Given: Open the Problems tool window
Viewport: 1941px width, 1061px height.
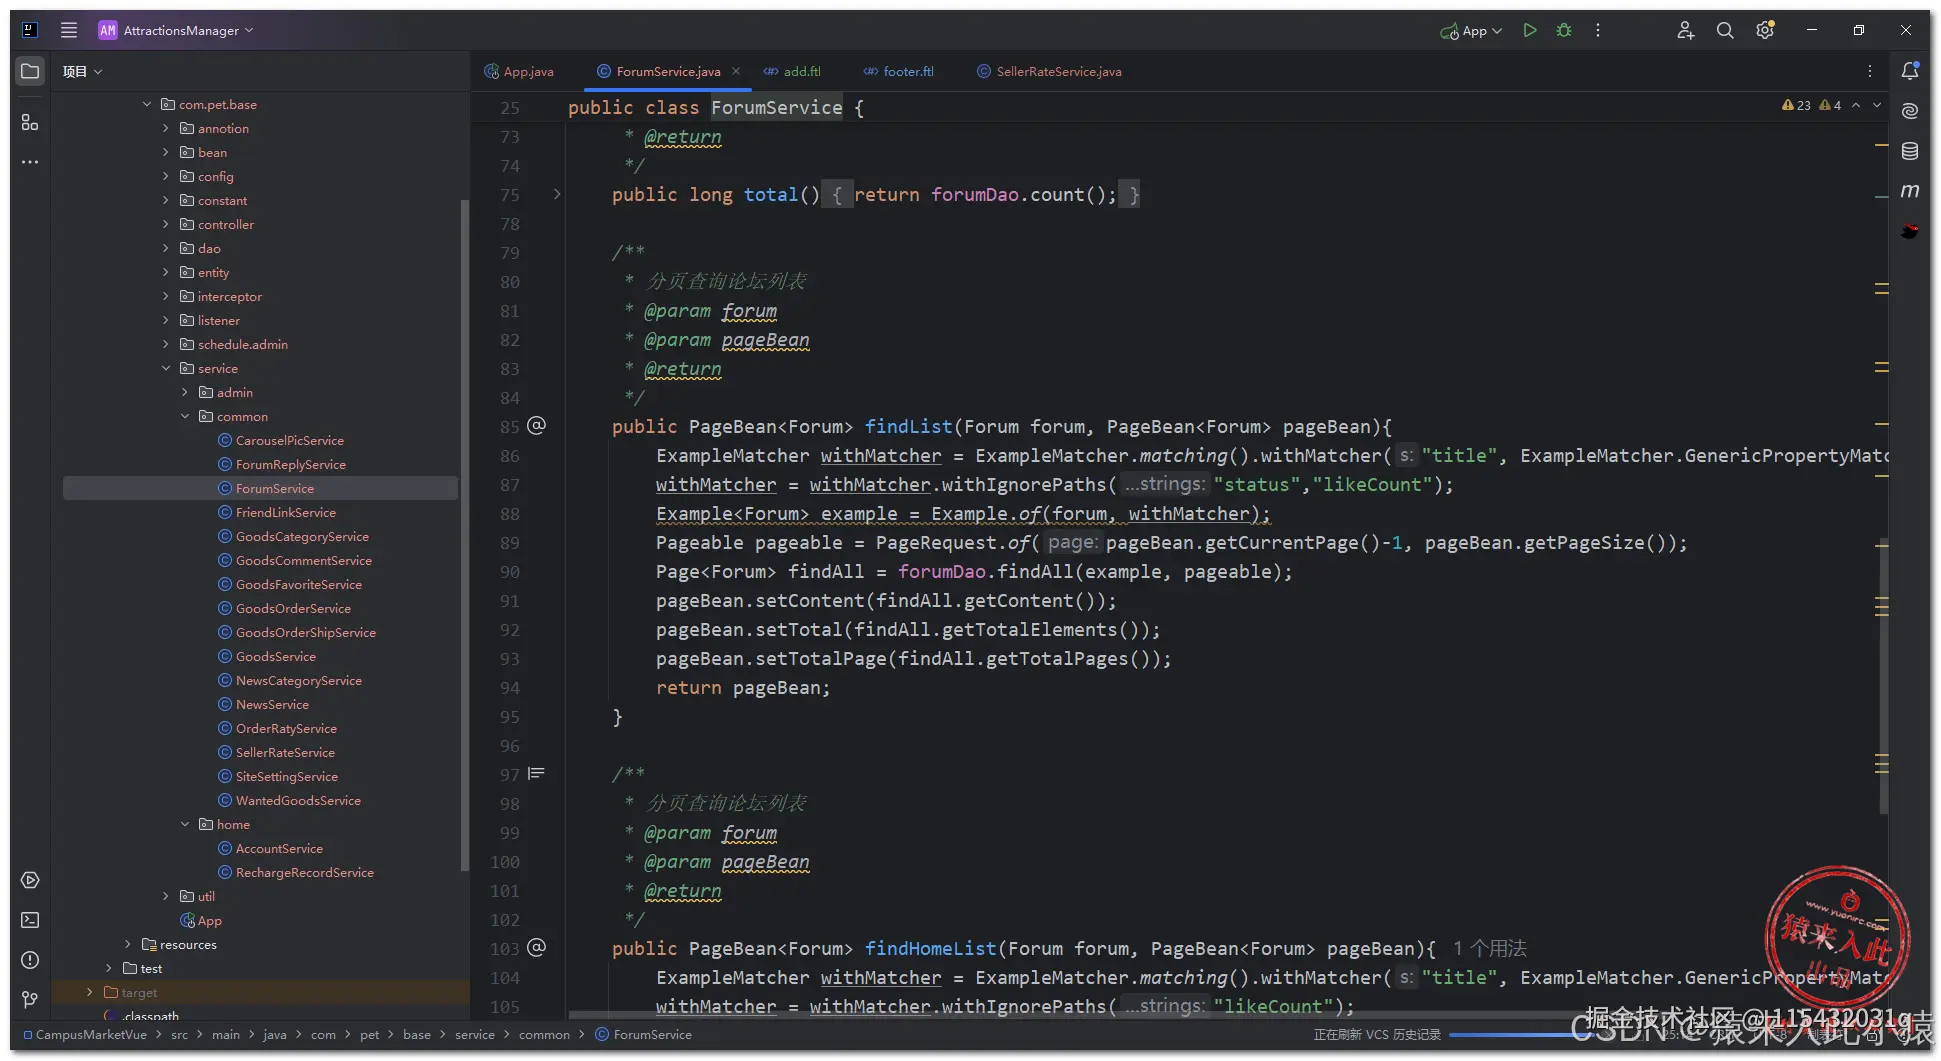Looking at the screenshot, I should [30, 960].
